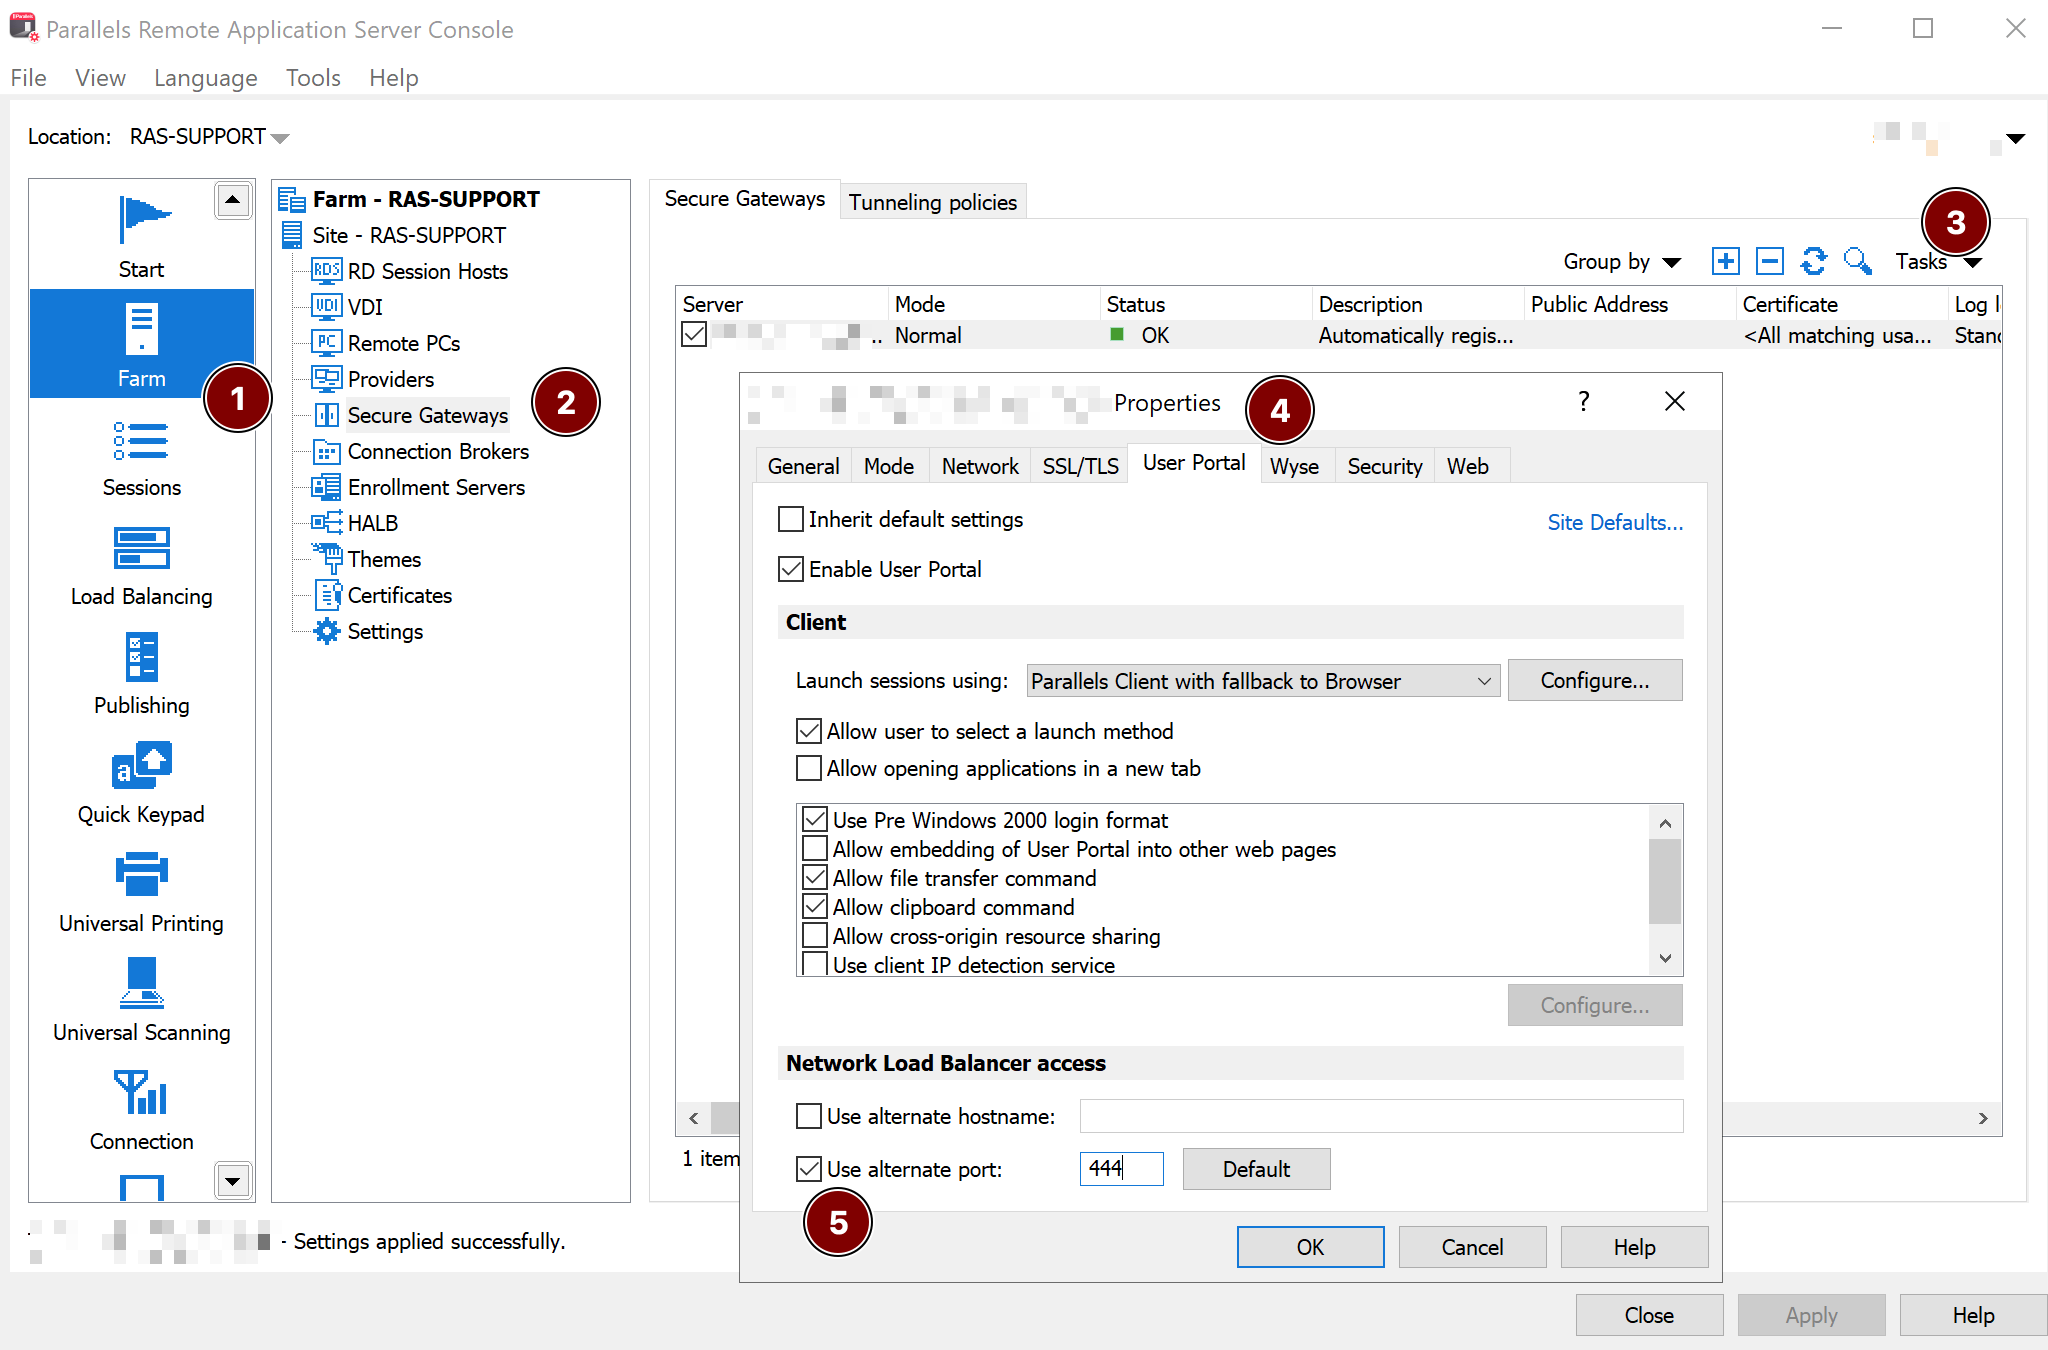
Task: Open Launch sessions using dropdown
Action: (x=1264, y=681)
